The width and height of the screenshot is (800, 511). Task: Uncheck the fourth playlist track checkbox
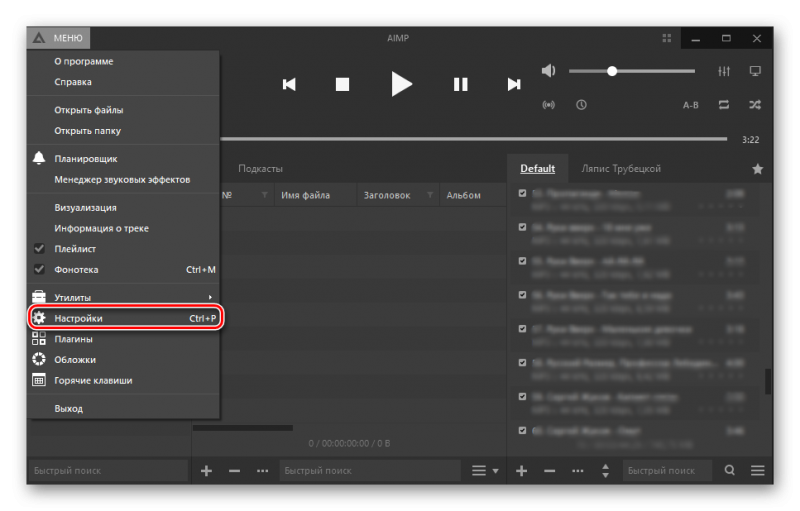coord(522,295)
